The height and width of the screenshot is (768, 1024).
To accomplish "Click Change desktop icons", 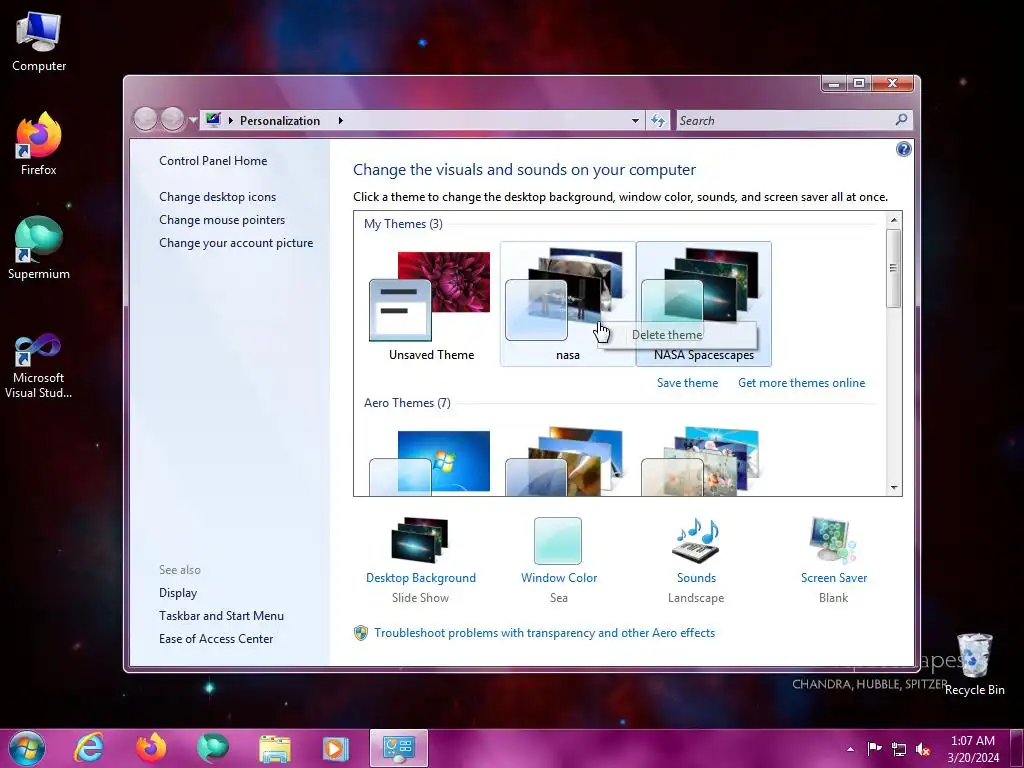I will (x=217, y=197).
